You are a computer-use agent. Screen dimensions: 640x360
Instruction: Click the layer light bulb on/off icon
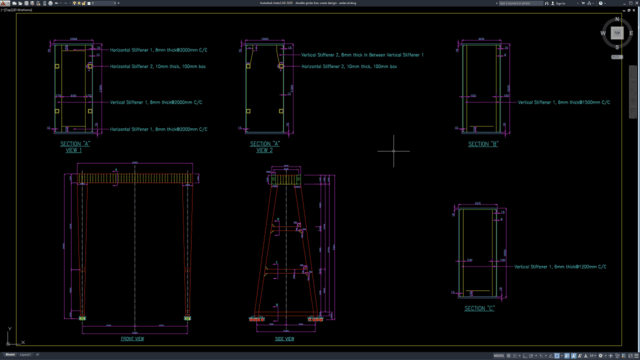coord(74,3)
